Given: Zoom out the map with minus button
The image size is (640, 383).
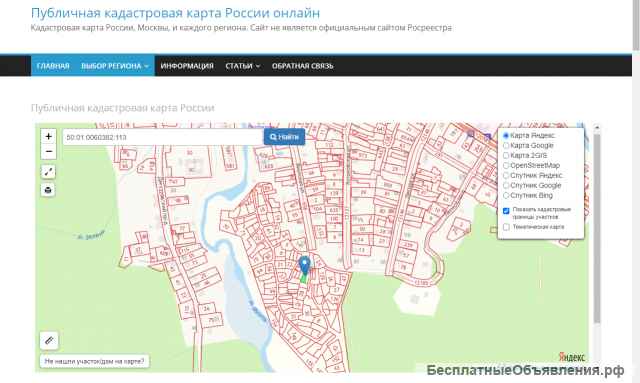Looking at the screenshot, I should [49, 152].
